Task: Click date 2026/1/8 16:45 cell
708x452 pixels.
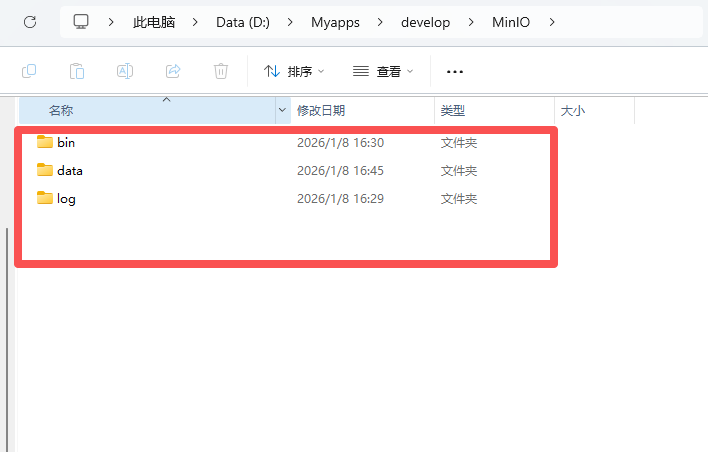Action: 340,170
